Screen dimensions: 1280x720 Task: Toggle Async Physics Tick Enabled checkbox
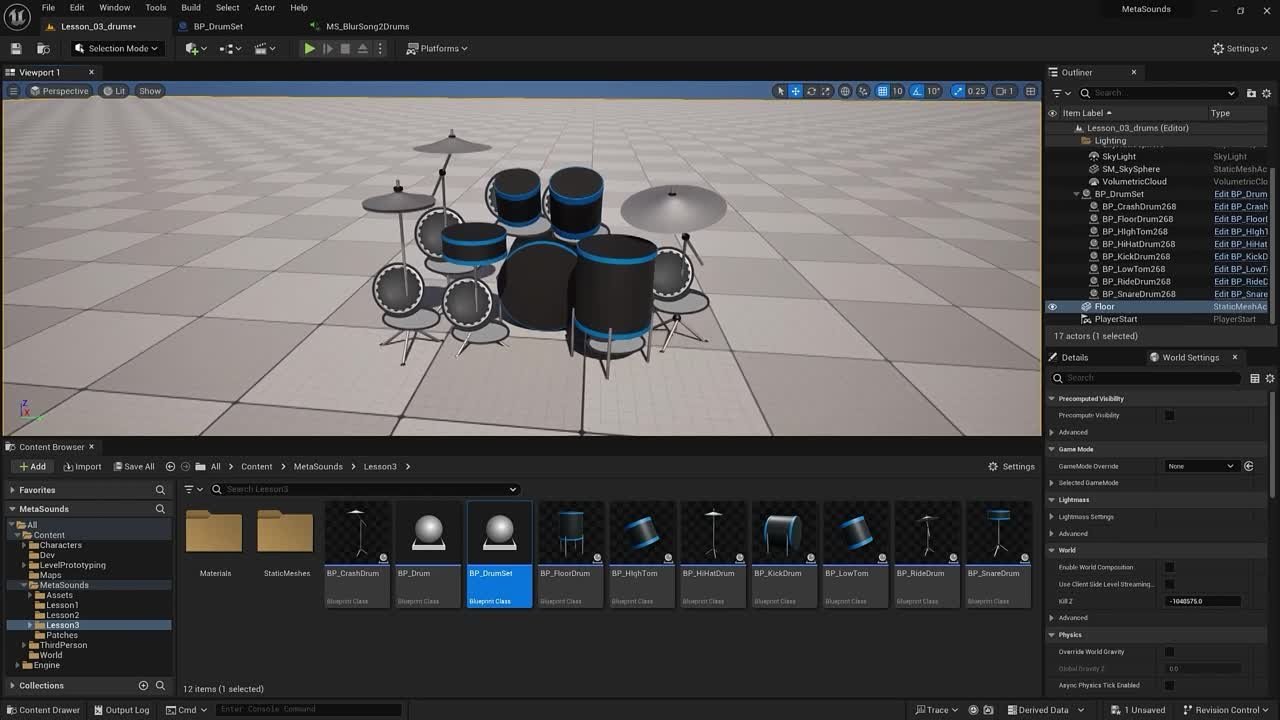coord(1169,685)
